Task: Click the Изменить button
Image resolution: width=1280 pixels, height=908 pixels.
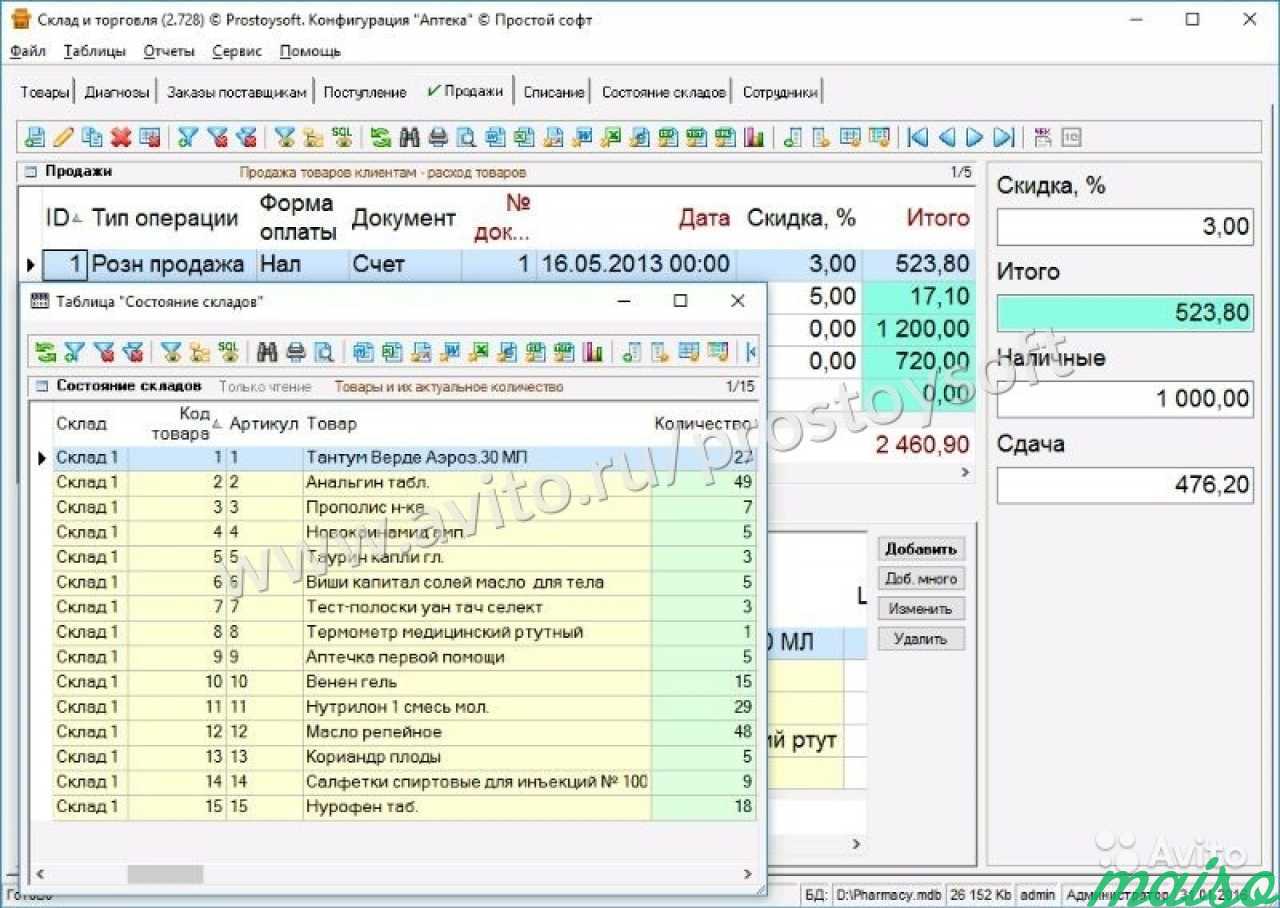Action: coord(921,609)
